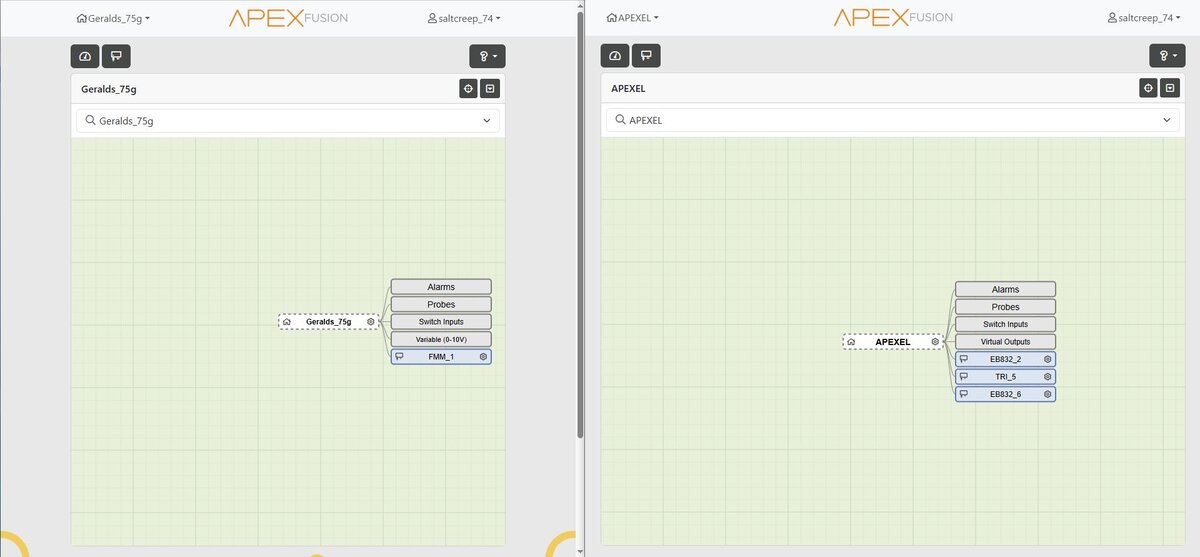
Task: Open gear settings on APEXEL node
Action: click(935, 342)
